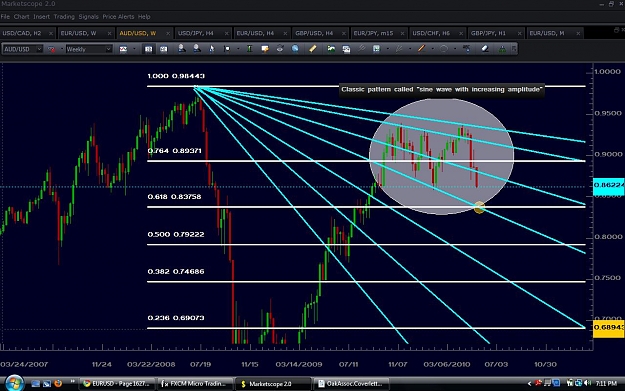
Task: Click the add indicator chart icon
Action: 331,49
